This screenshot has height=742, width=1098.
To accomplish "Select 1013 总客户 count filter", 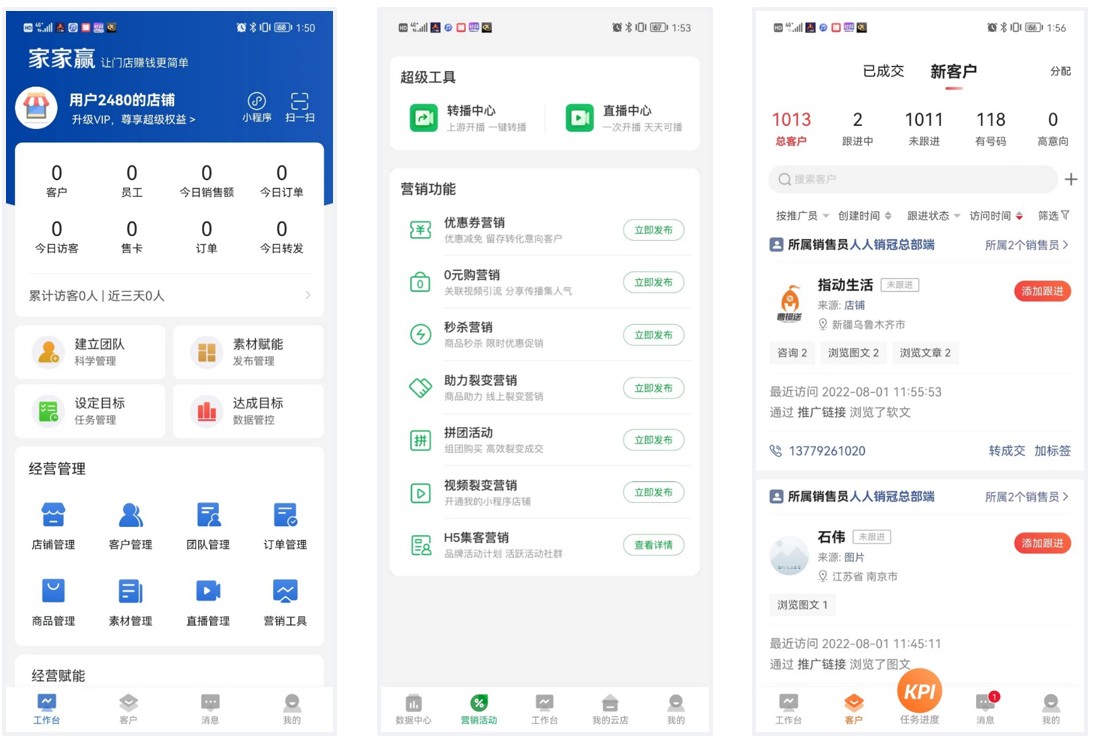I will point(791,128).
